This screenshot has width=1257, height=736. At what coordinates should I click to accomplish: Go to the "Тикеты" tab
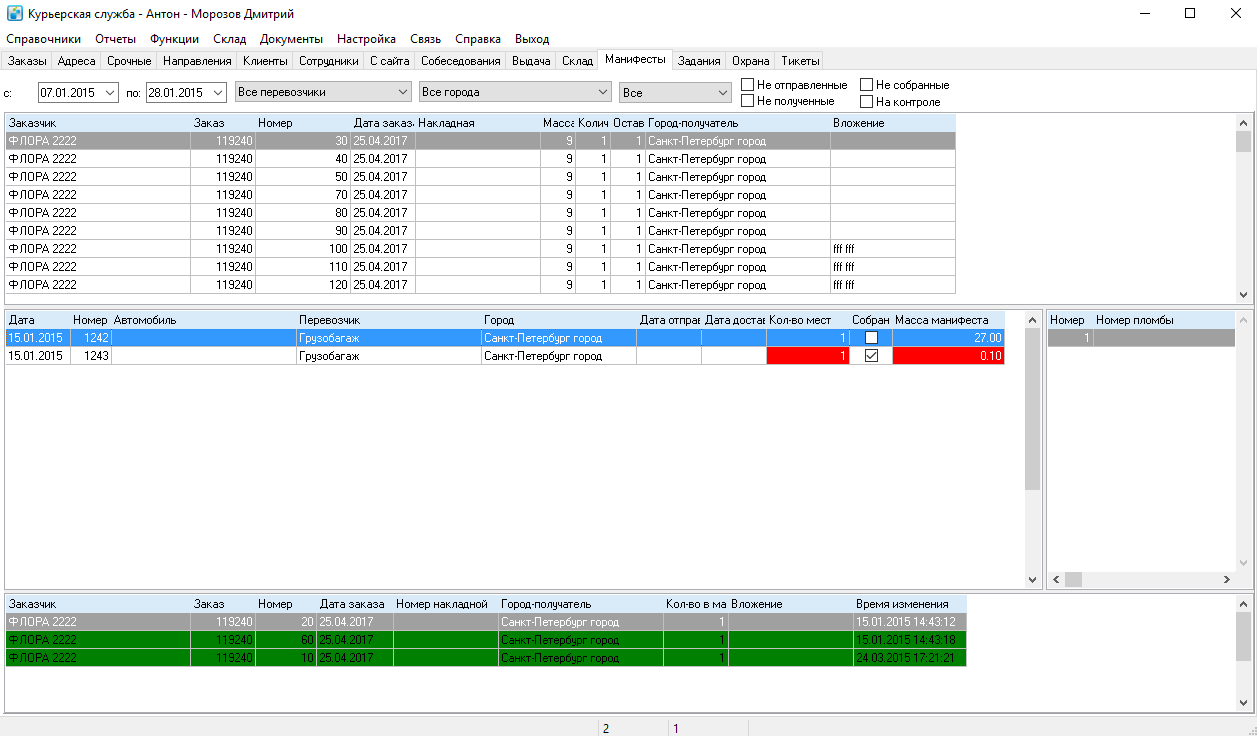click(800, 61)
